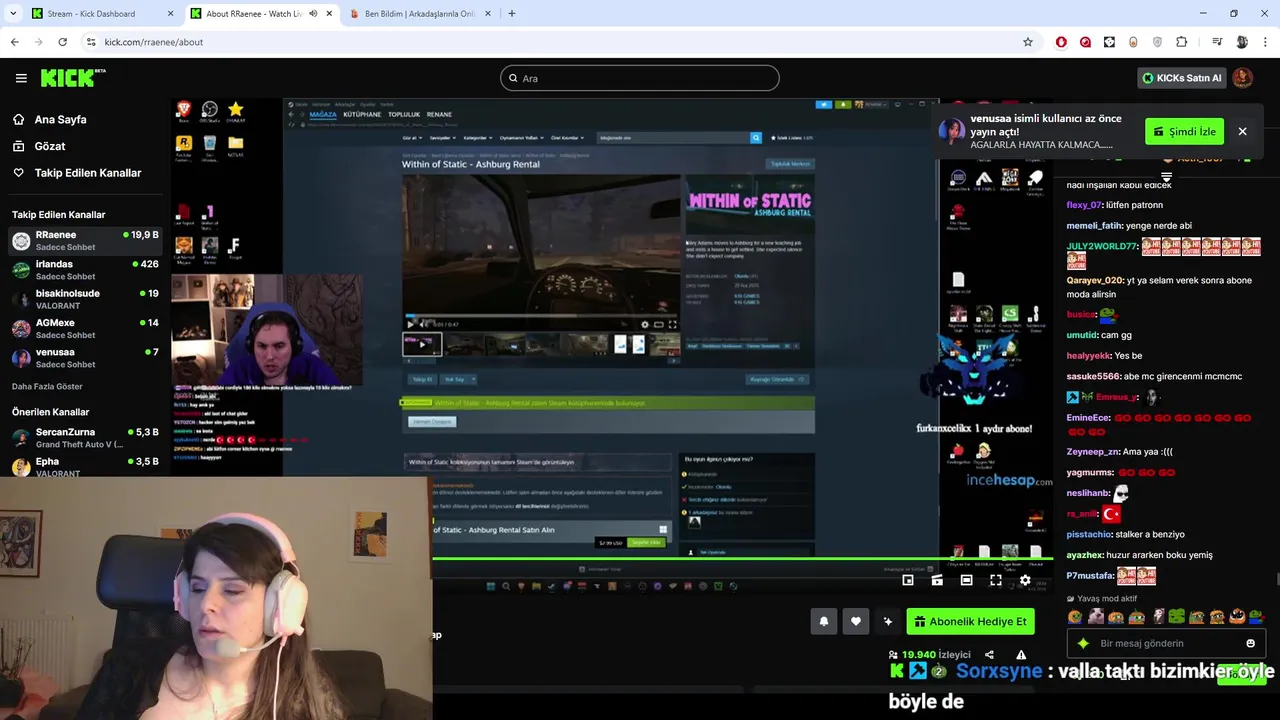1280x720 pixels.
Task: Open the media controls toolbar icon
Action: point(1217,42)
